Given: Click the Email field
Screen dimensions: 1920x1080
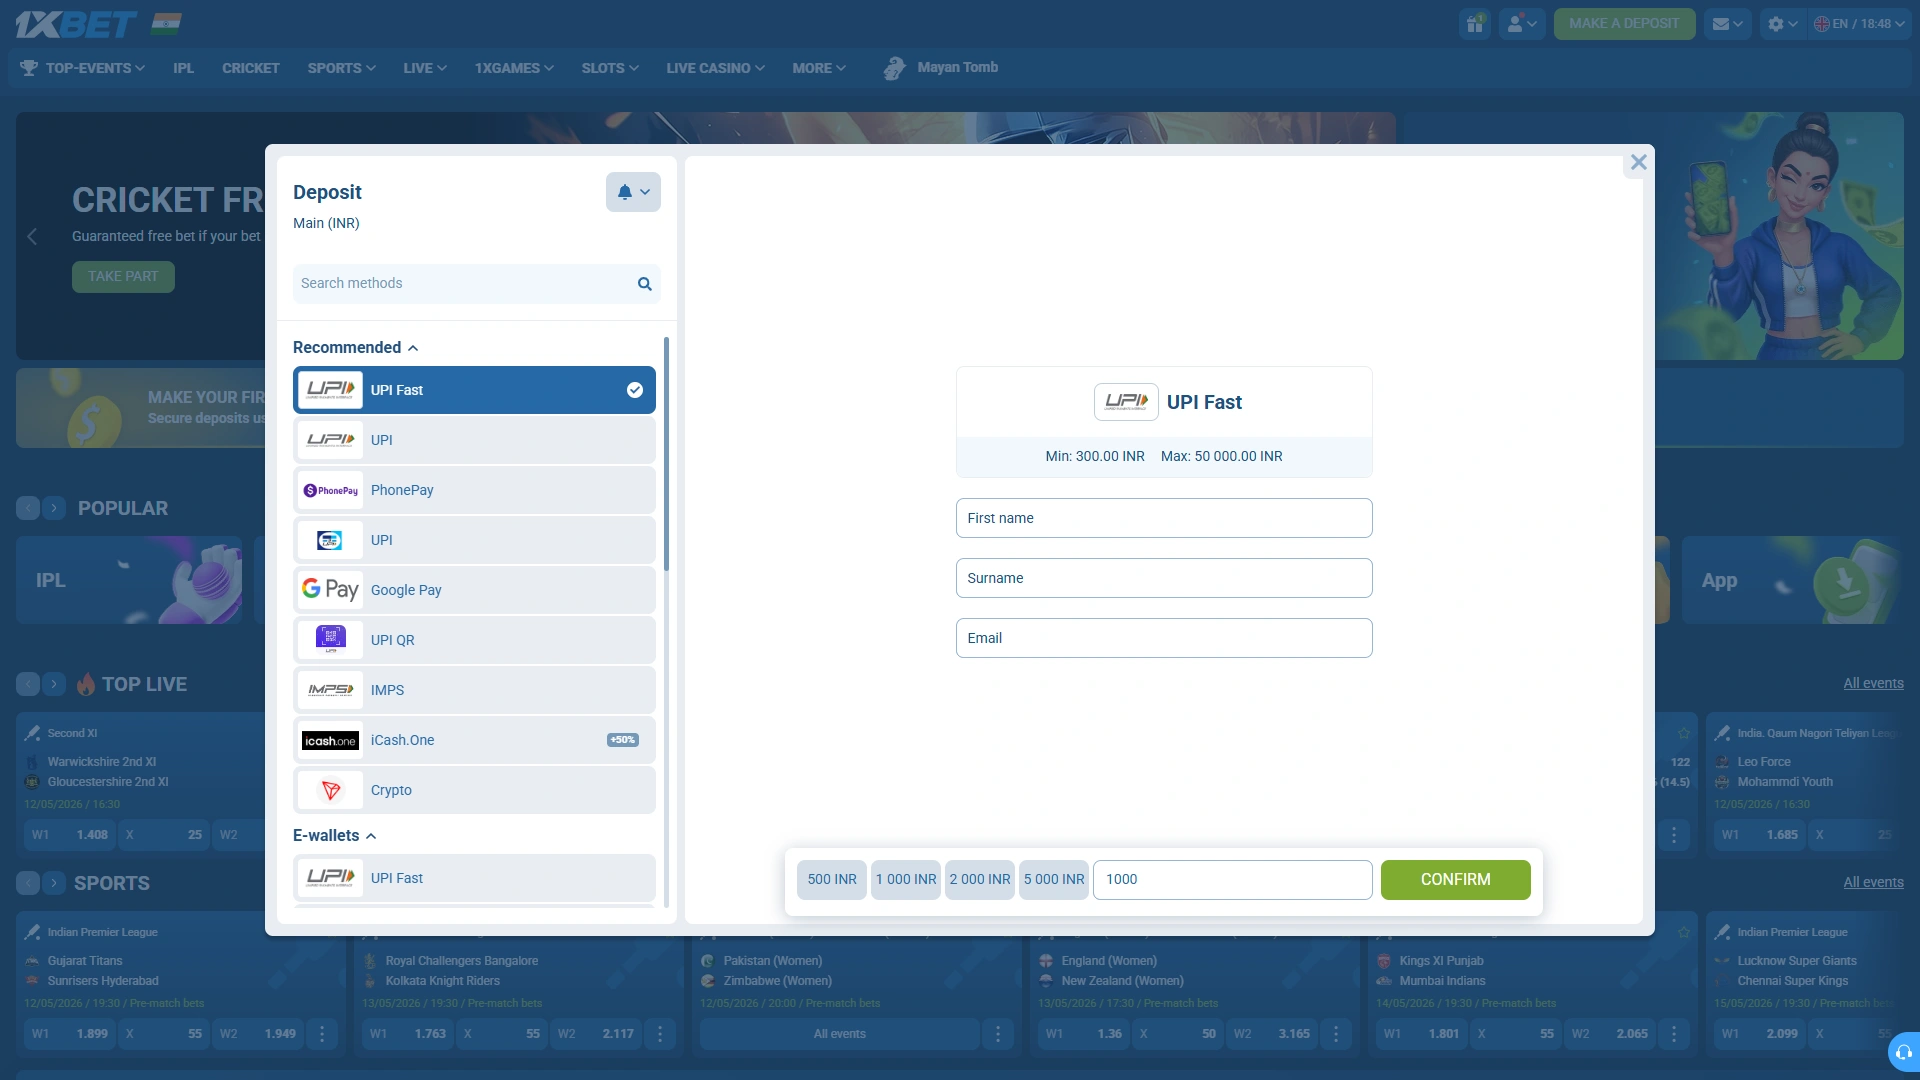Looking at the screenshot, I should coord(1164,638).
